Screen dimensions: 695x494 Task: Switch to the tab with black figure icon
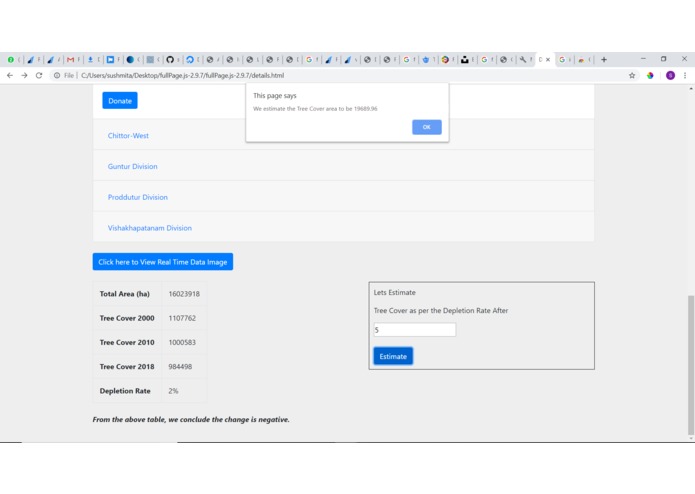coord(467,59)
